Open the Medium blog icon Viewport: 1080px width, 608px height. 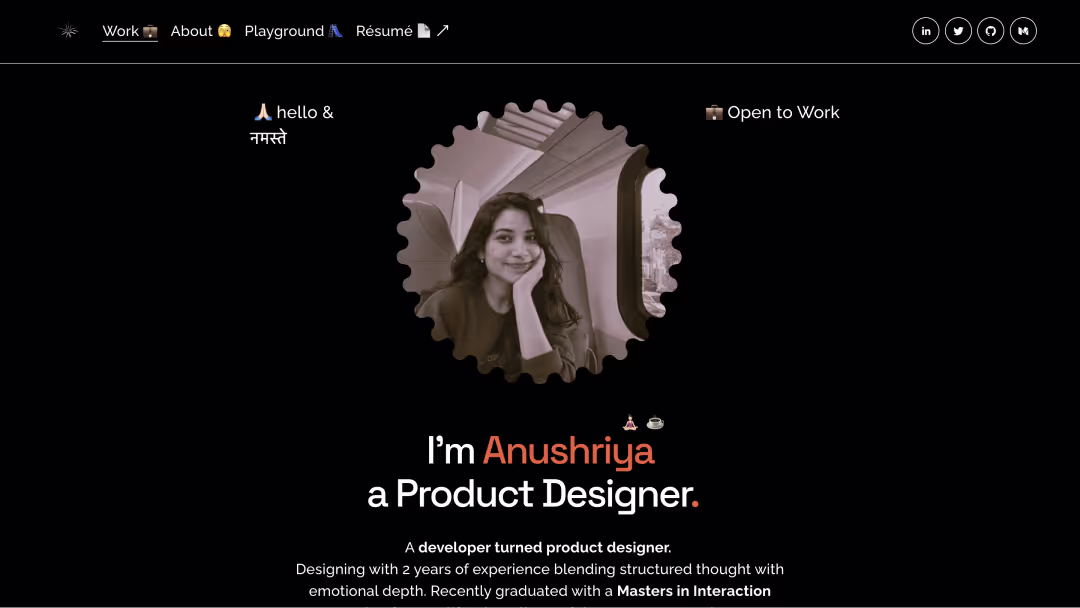(1023, 31)
